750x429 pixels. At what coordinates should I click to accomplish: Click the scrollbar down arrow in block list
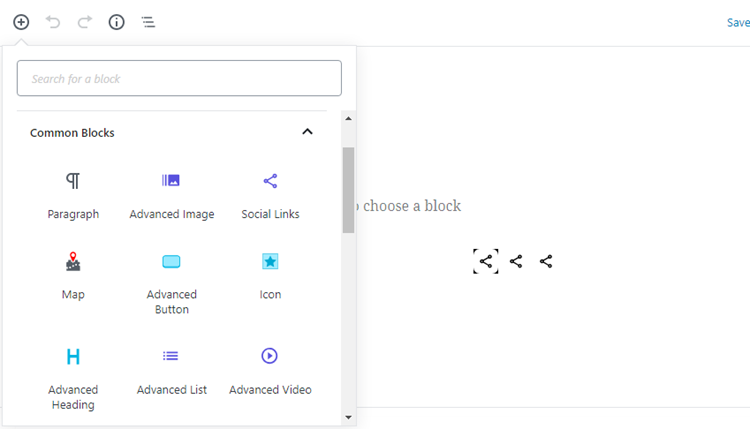[x=348, y=418]
